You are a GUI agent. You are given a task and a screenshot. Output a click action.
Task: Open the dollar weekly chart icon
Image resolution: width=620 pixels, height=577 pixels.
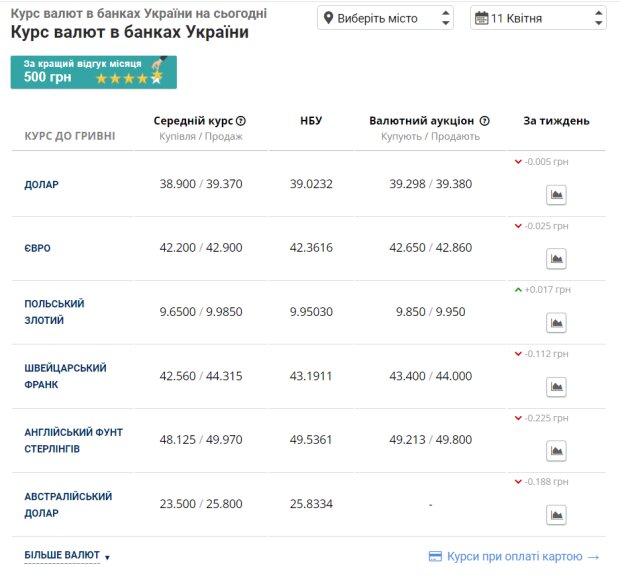tap(557, 195)
